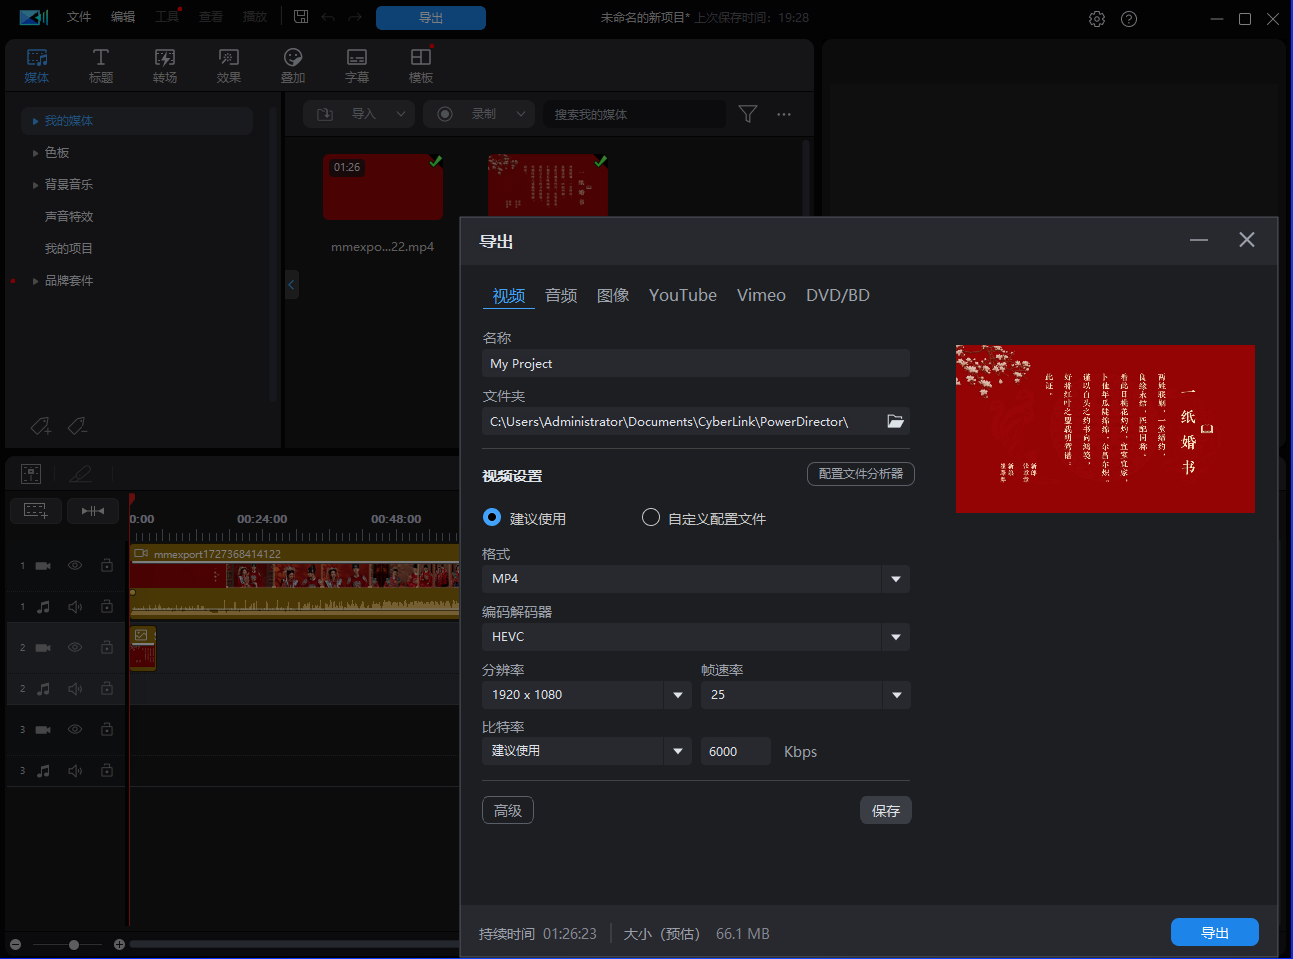The width and height of the screenshot is (1293, 959).
Task: Open the File menu
Action: [x=79, y=17]
